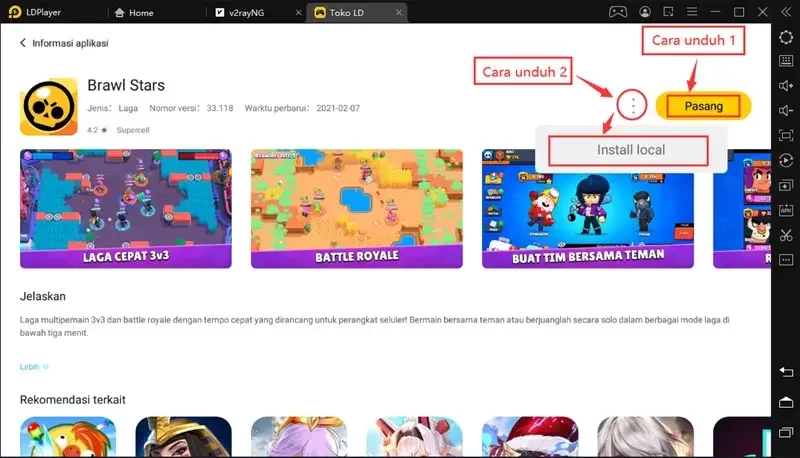Toggle fullscreen icon in sidebar
Screen dimensions: 800x458
786,135
